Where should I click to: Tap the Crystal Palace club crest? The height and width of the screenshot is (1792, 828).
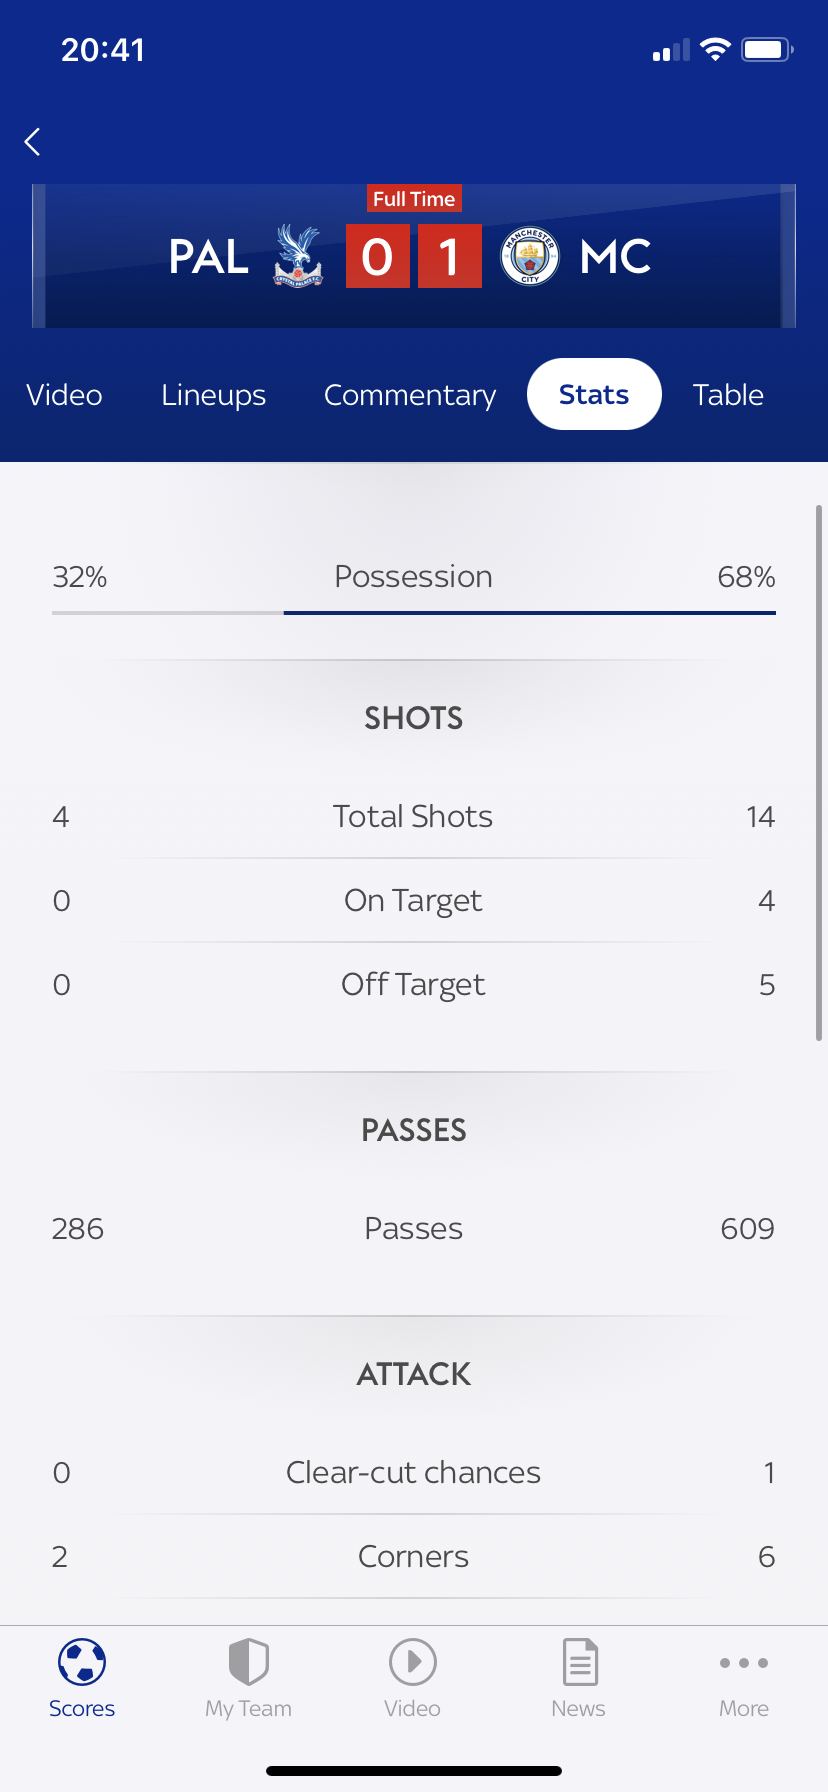click(x=298, y=257)
